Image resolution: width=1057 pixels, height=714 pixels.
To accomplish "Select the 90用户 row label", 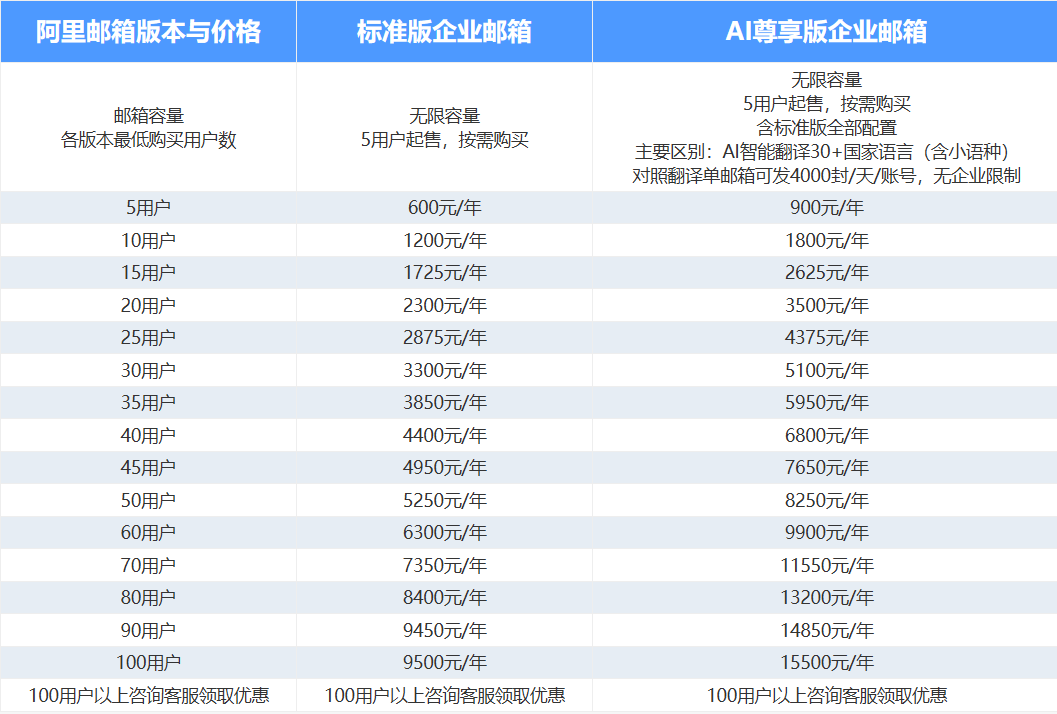I will [148, 630].
